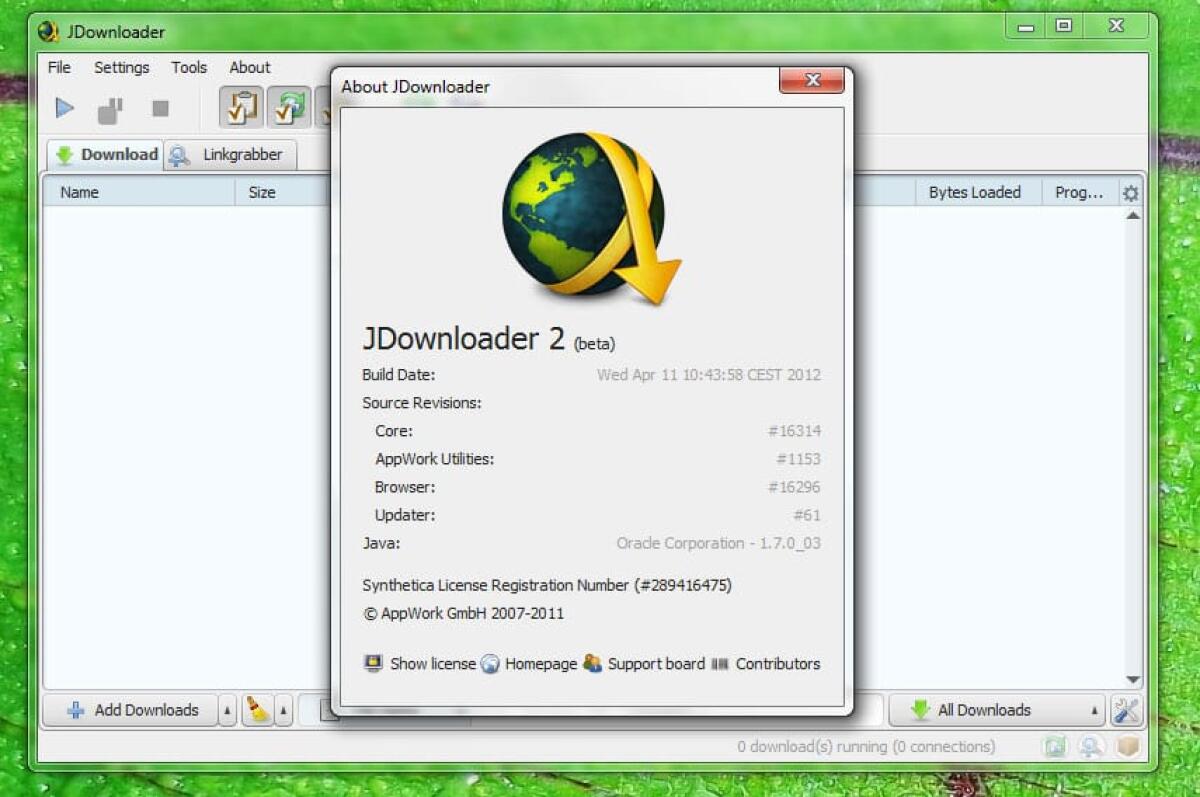This screenshot has height=797, width=1200.
Task: Start downloads with the play icon
Action: [64, 108]
